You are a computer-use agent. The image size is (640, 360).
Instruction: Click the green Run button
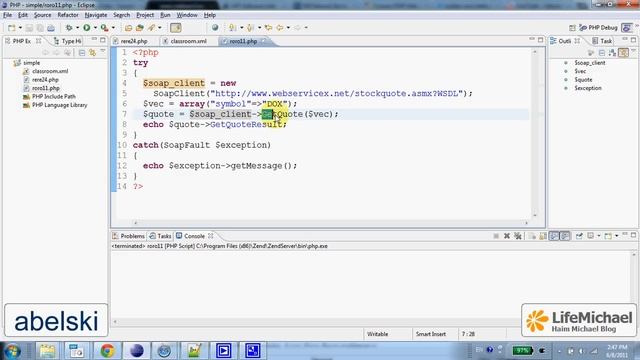coord(87,28)
